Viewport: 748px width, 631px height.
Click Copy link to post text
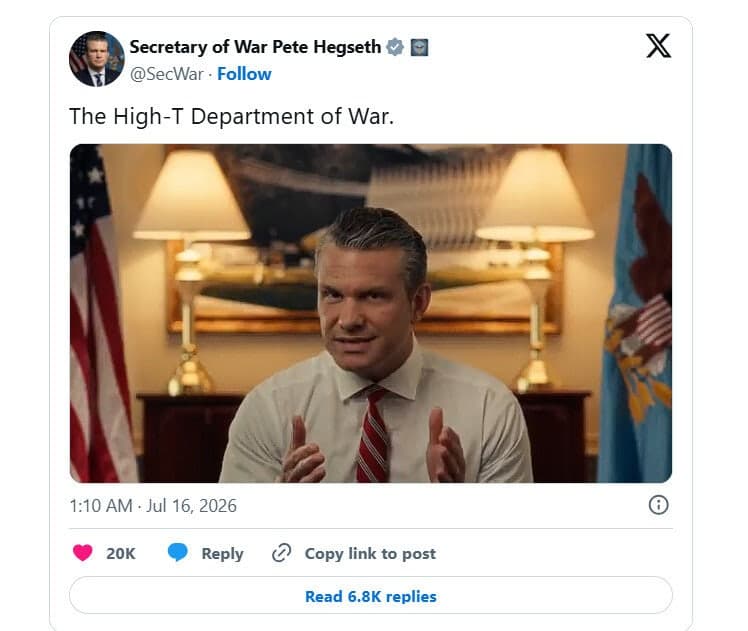370,553
